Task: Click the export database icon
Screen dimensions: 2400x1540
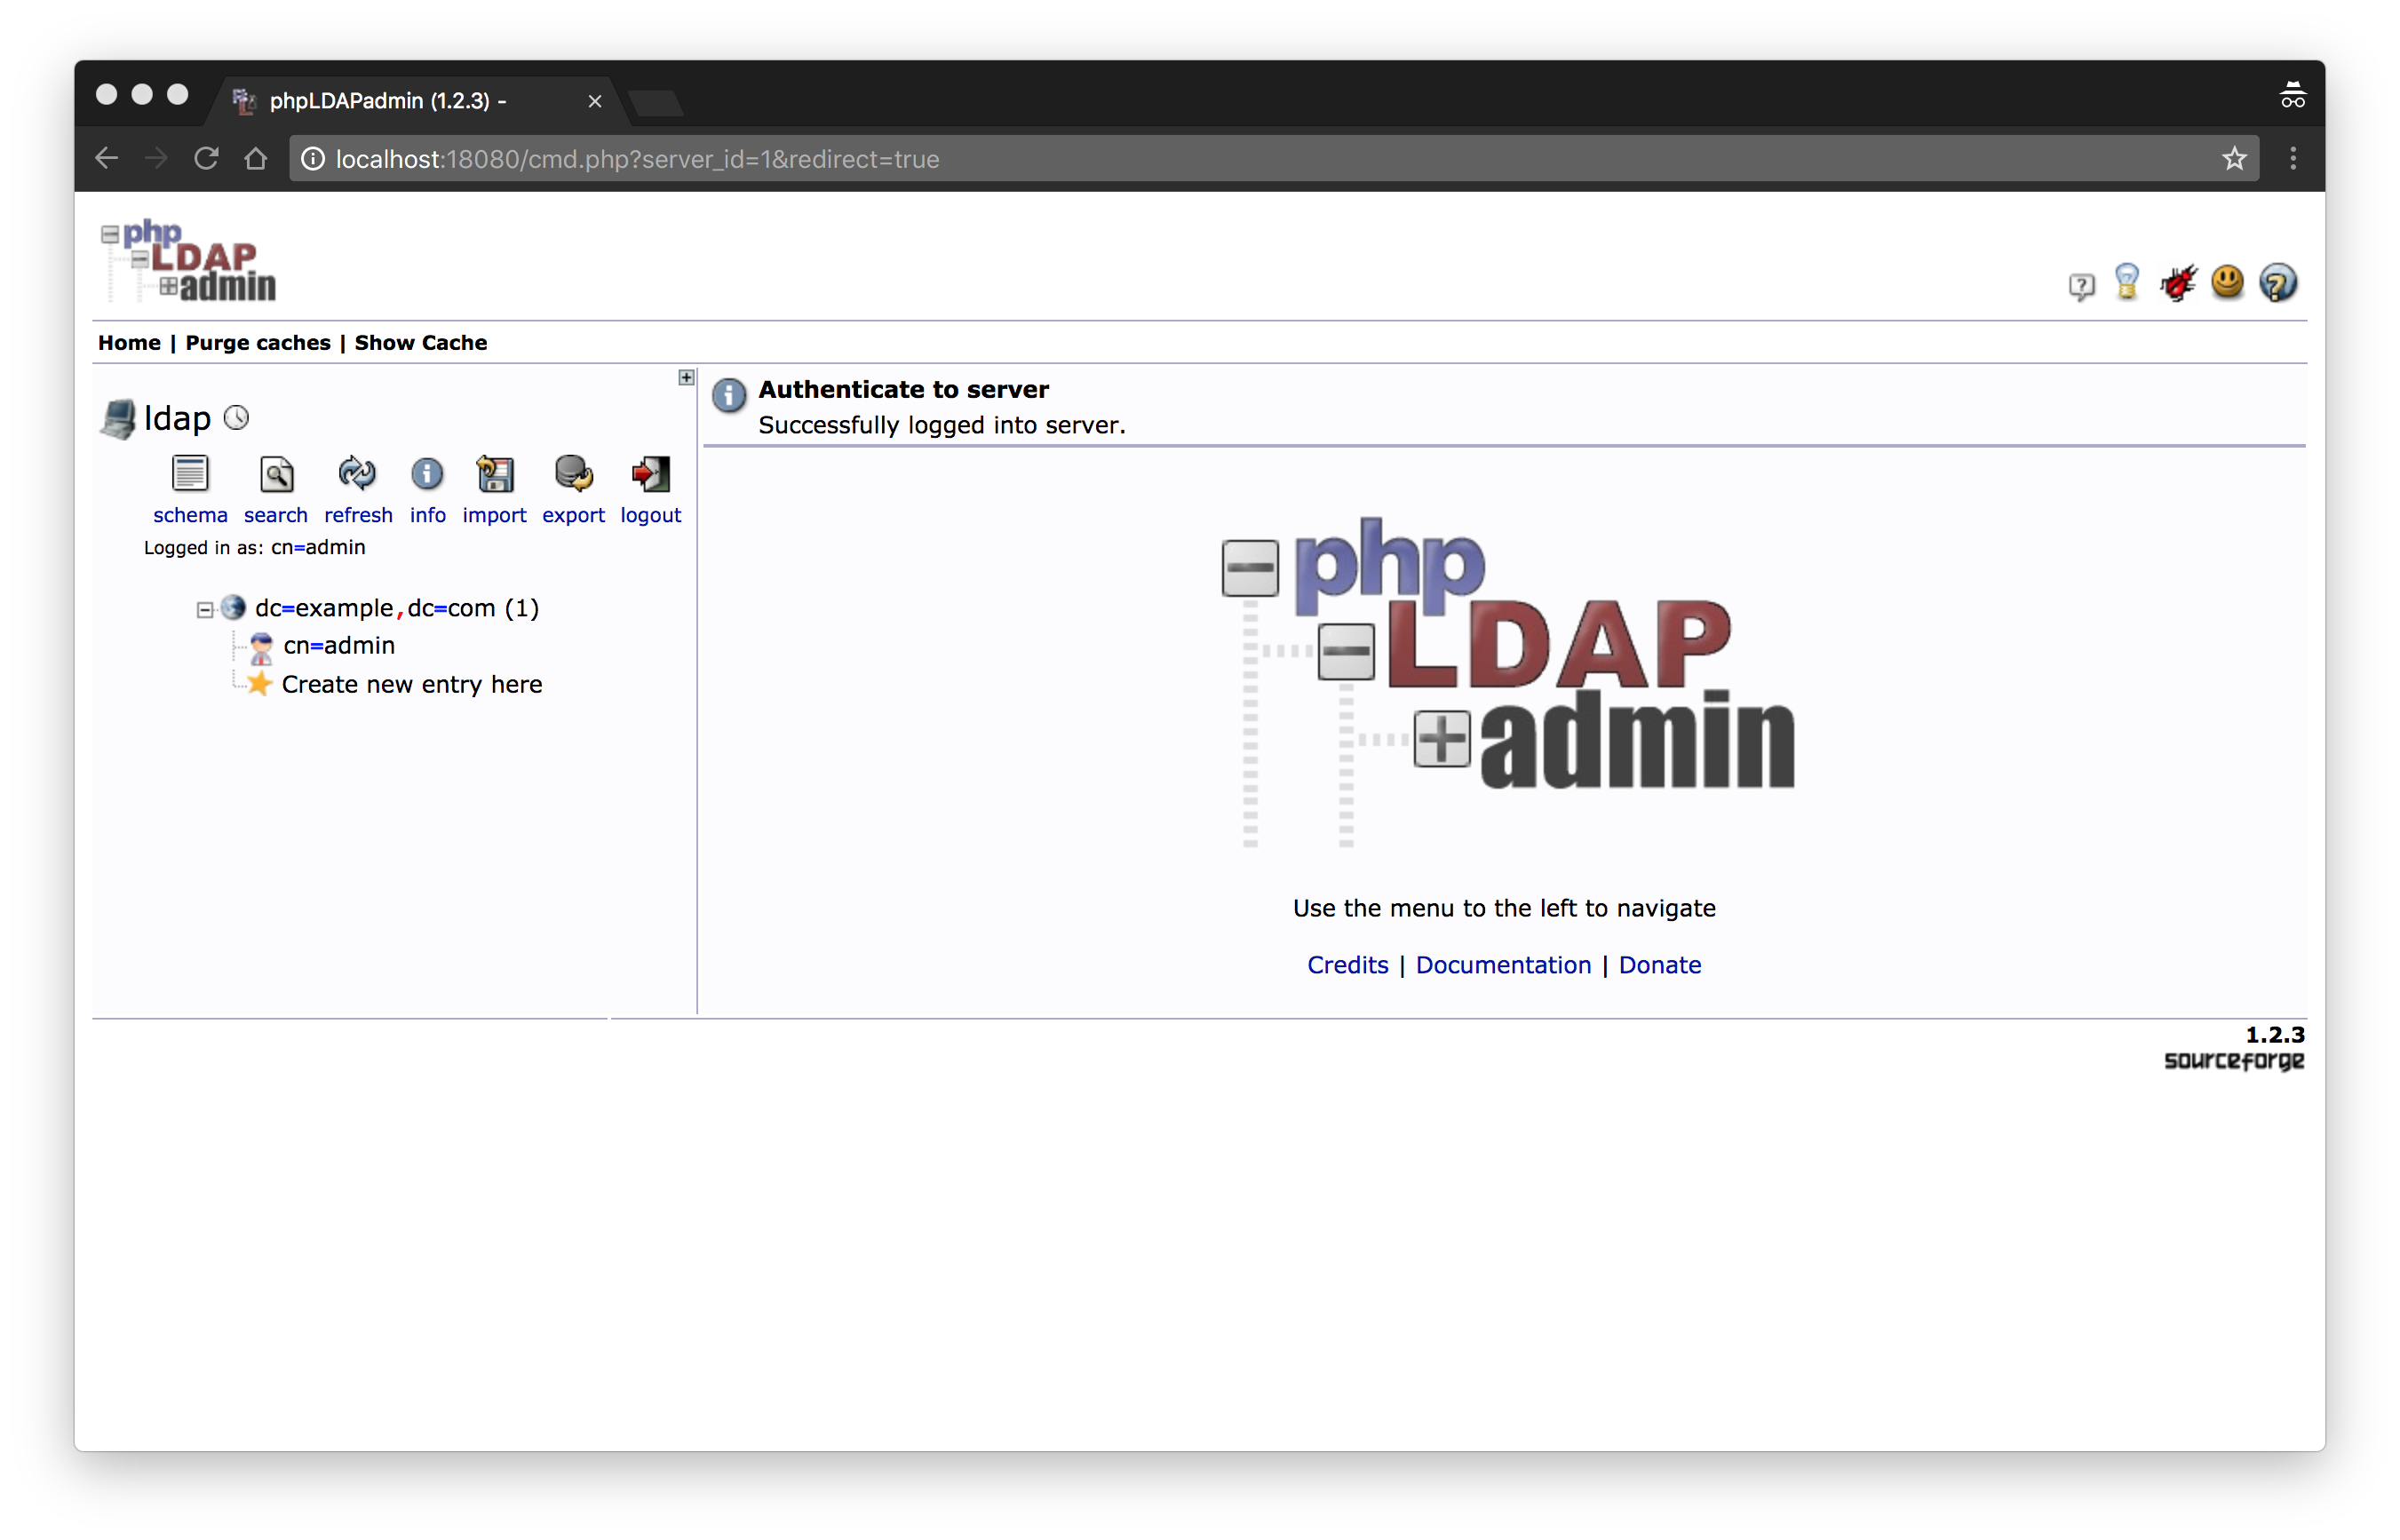Action: click(572, 474)
